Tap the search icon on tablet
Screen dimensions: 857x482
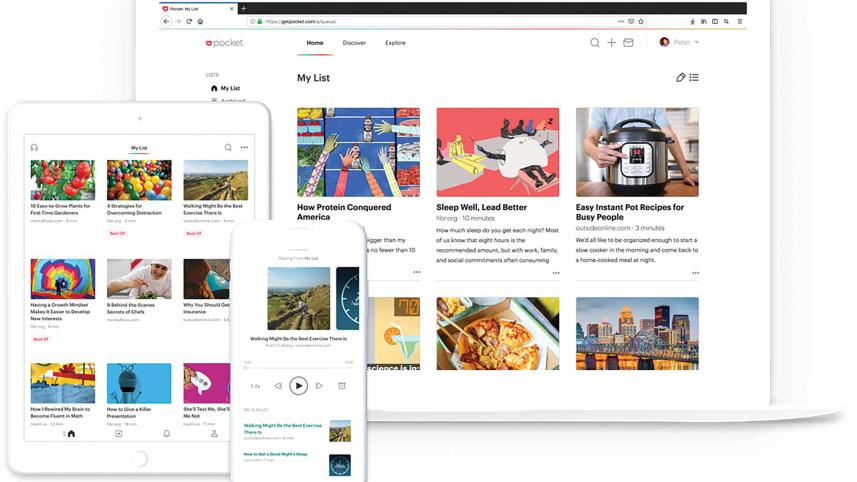pyautogui.click(x=228, y=147)
